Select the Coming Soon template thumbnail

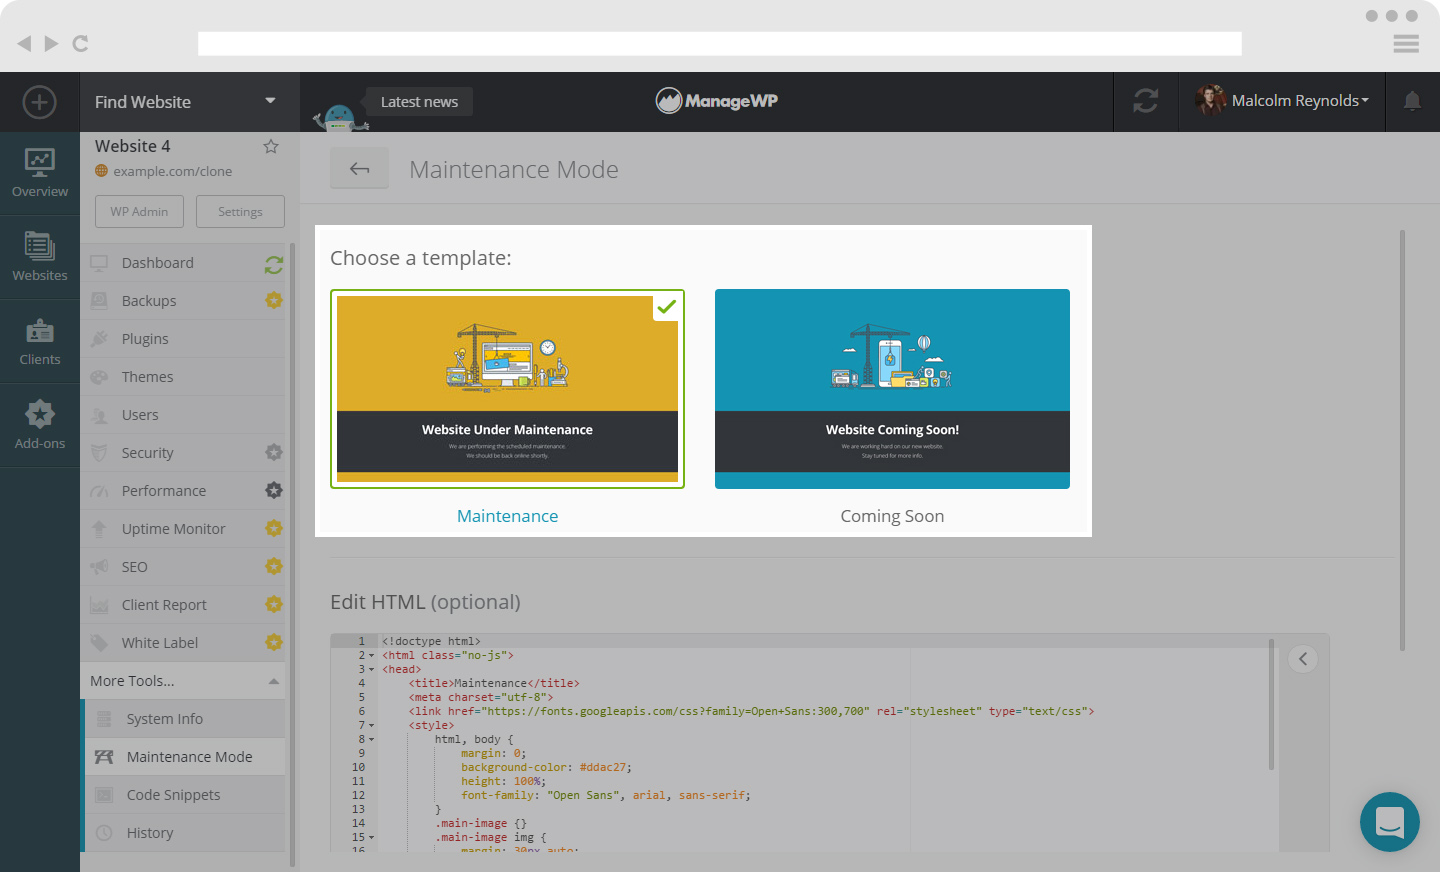[x=892, y=389]
